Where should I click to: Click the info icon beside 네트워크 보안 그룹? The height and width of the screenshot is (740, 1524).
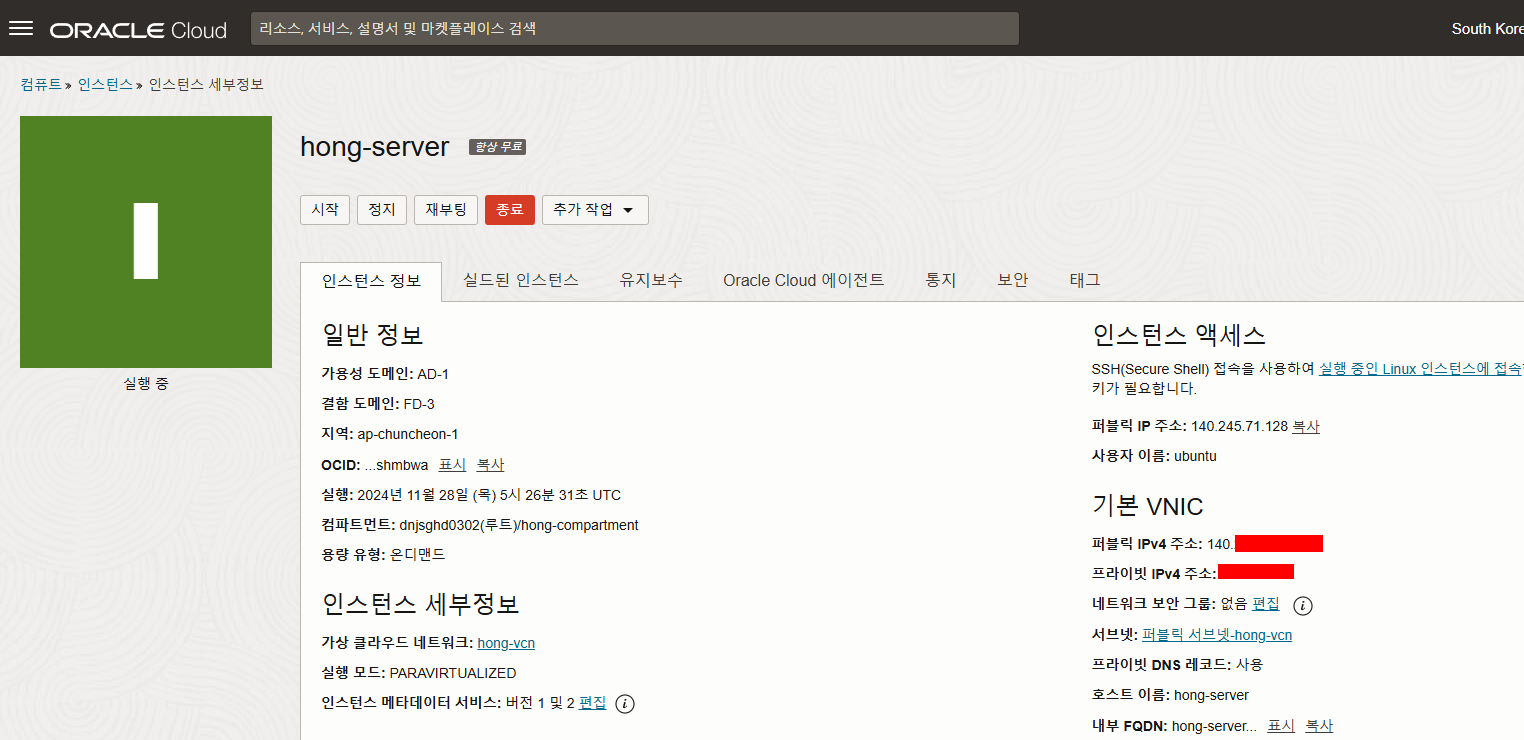point(1303,605)
